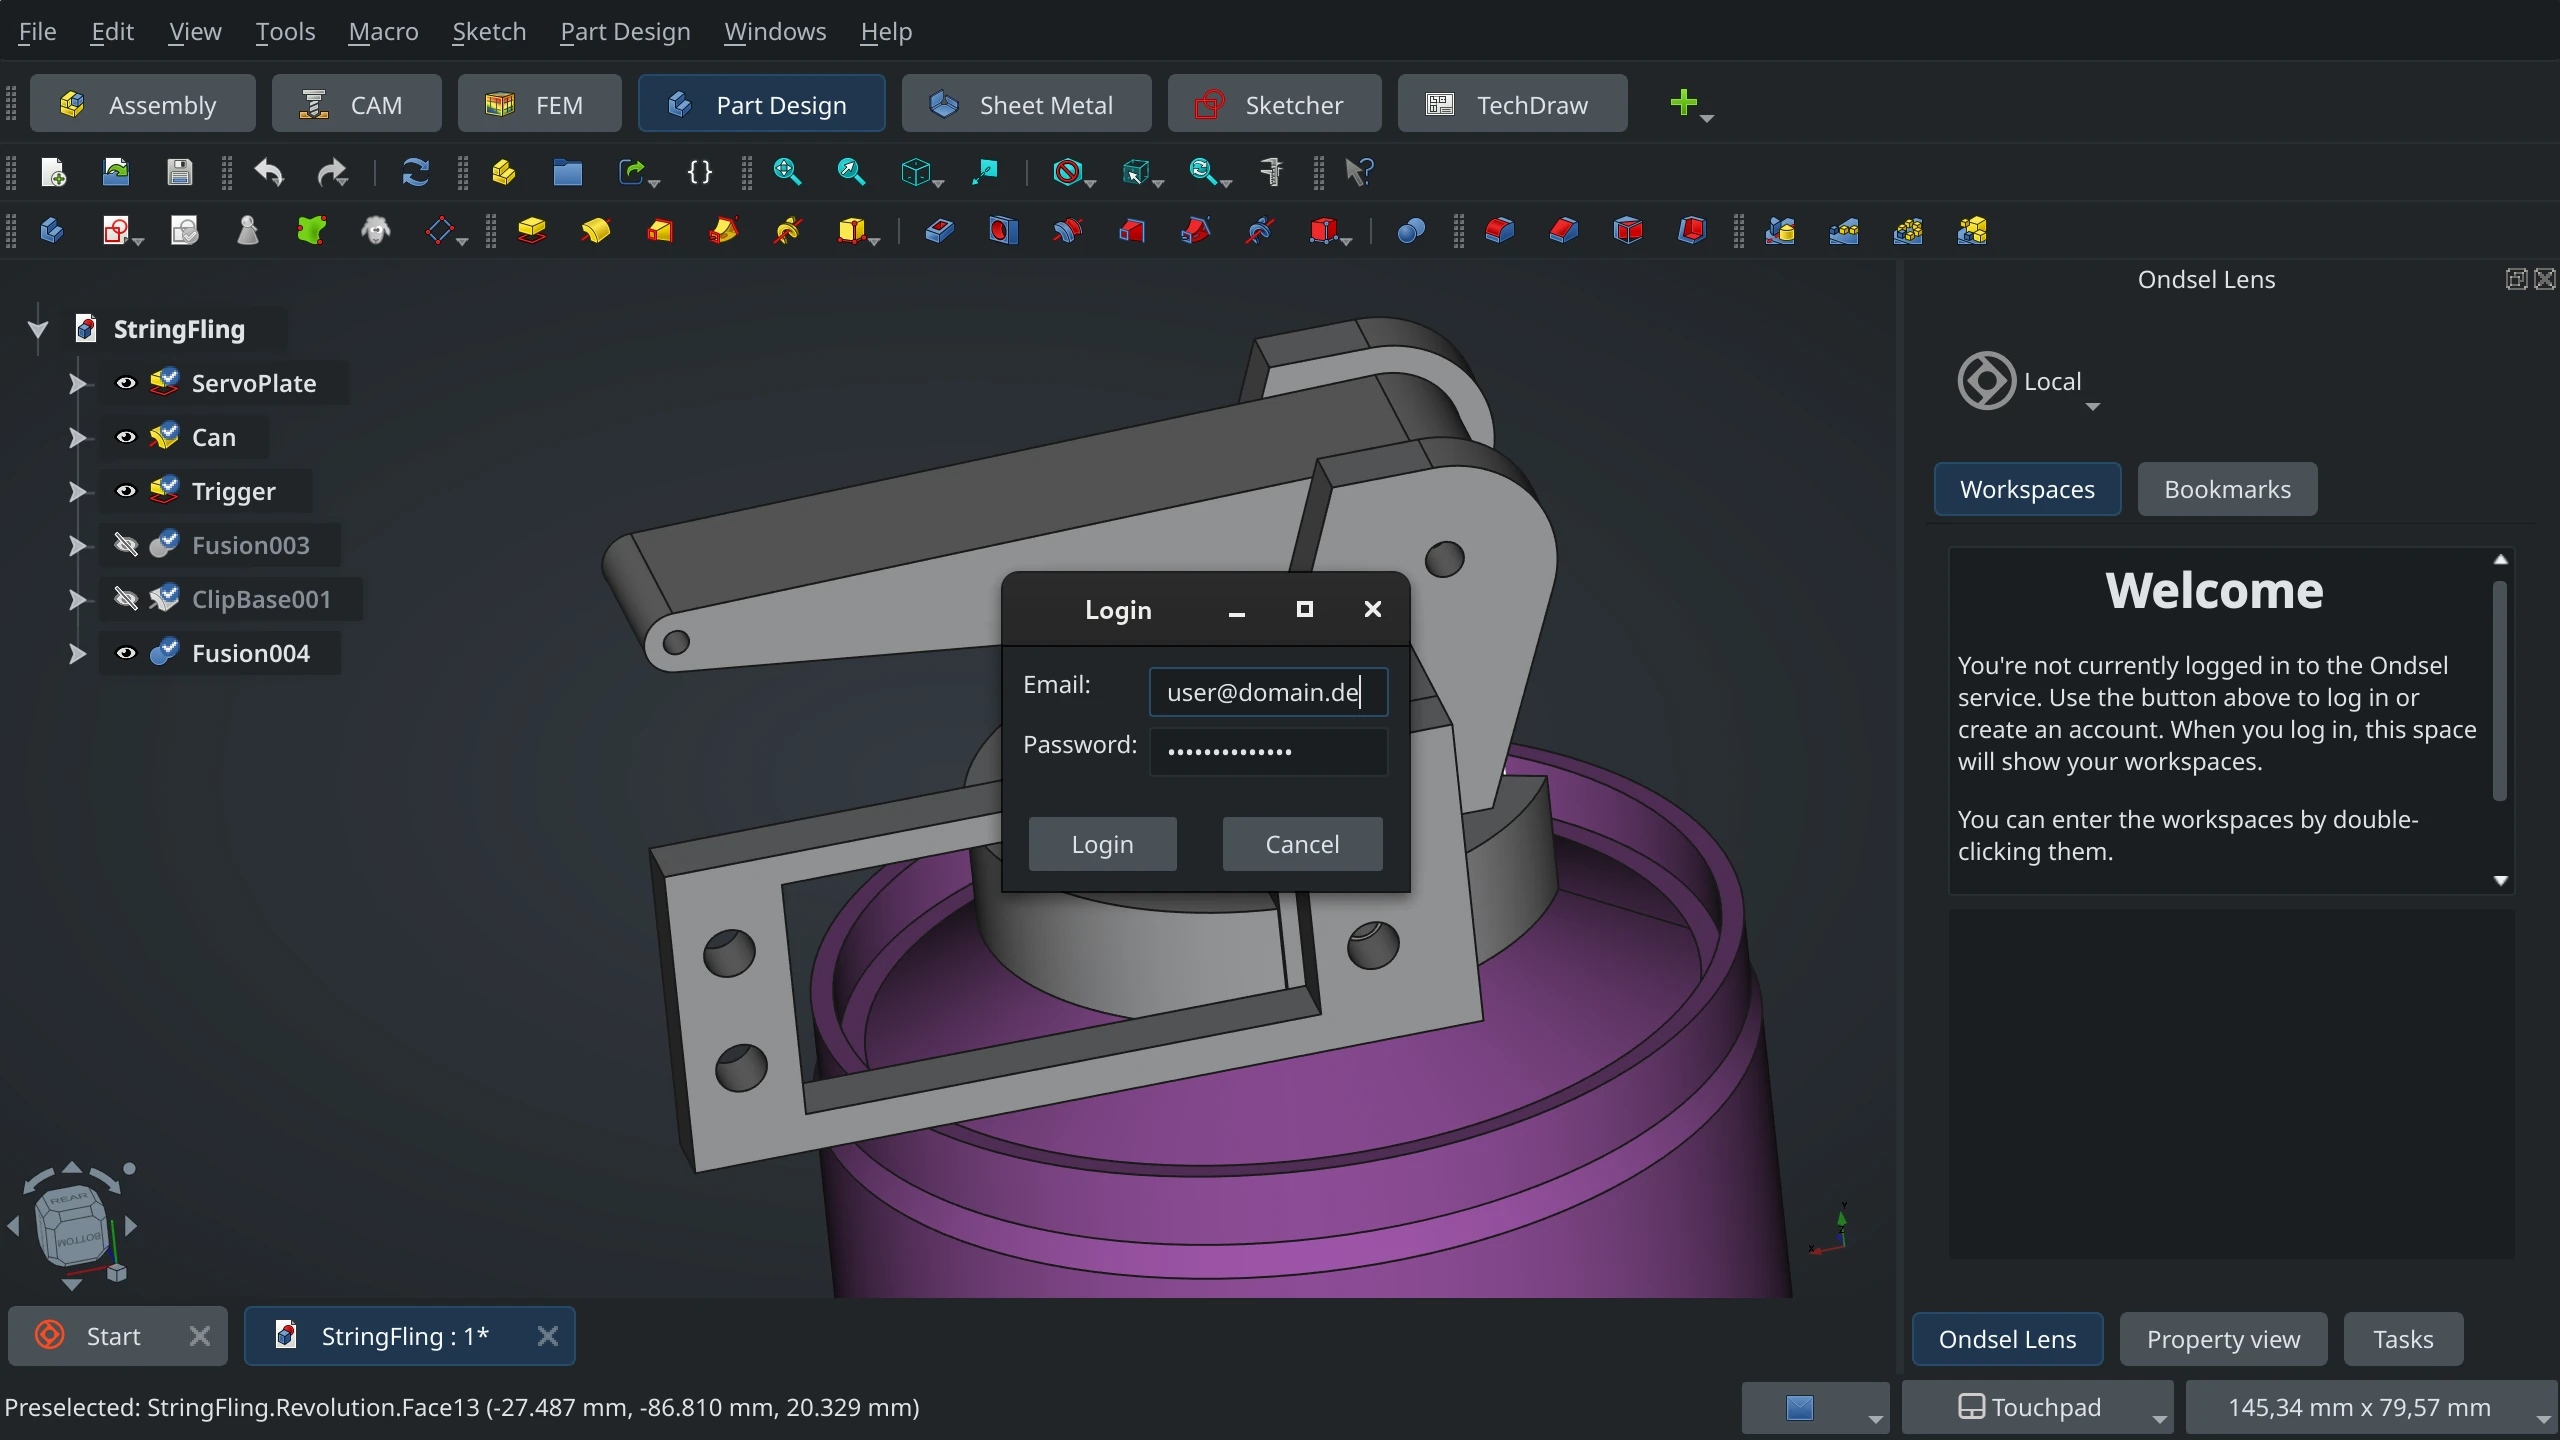Image resolution: width=2560 pixels, height=1440 pixels.
Task: Switch to the Bookmarks tab in Ondsel Lens
Action: point(2226,489)
